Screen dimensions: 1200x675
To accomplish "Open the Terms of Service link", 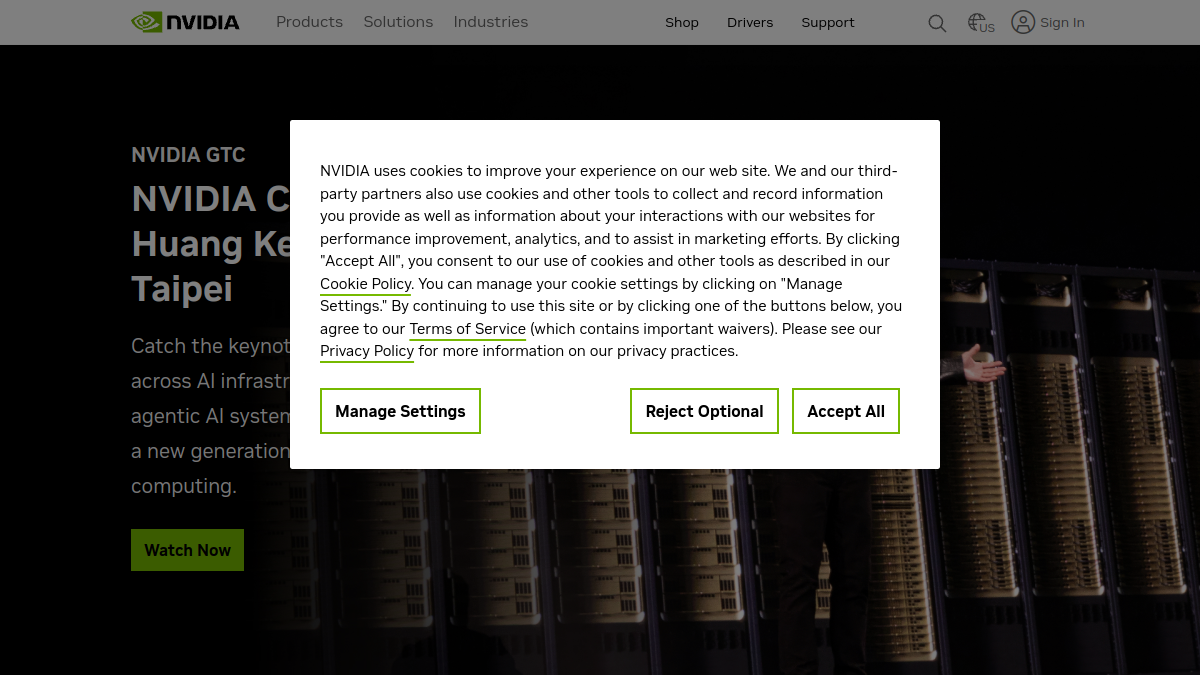I will 467,329.
